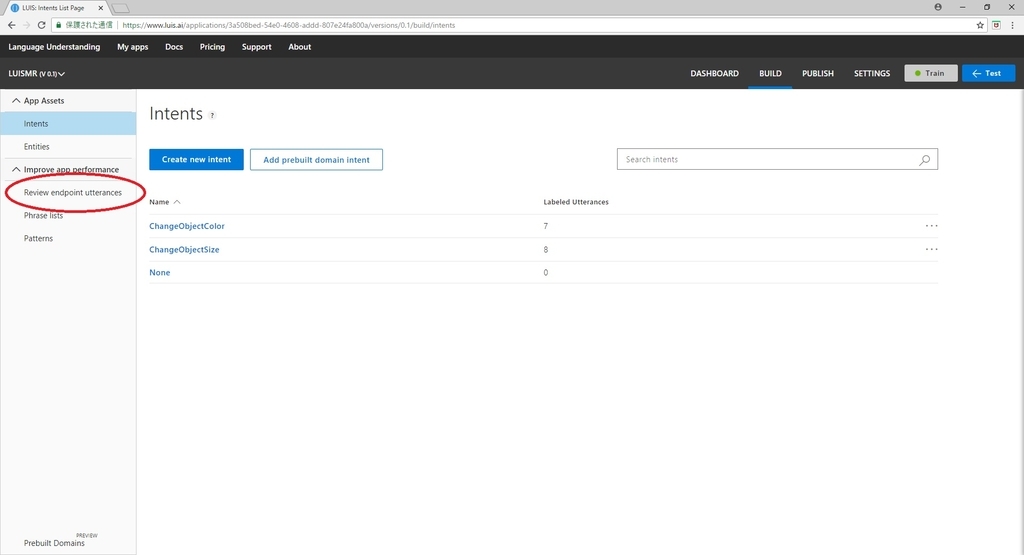Open the help icon beside Intents heading

click(212, 116)
